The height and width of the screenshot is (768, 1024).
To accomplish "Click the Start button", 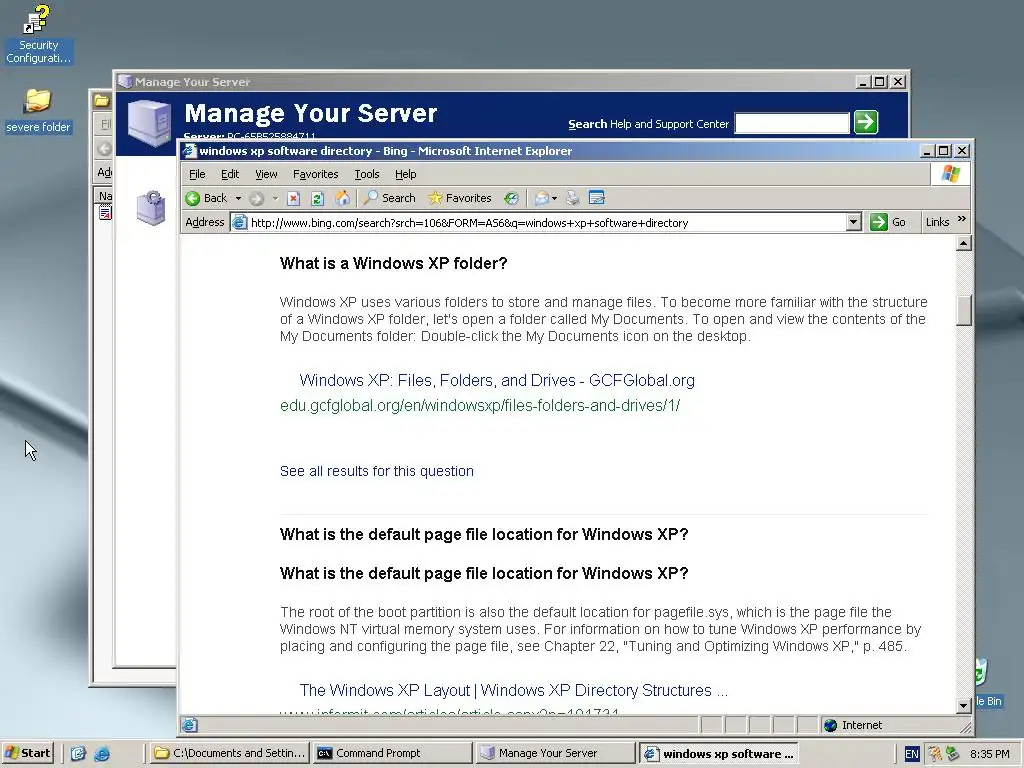I will point(27,753).
